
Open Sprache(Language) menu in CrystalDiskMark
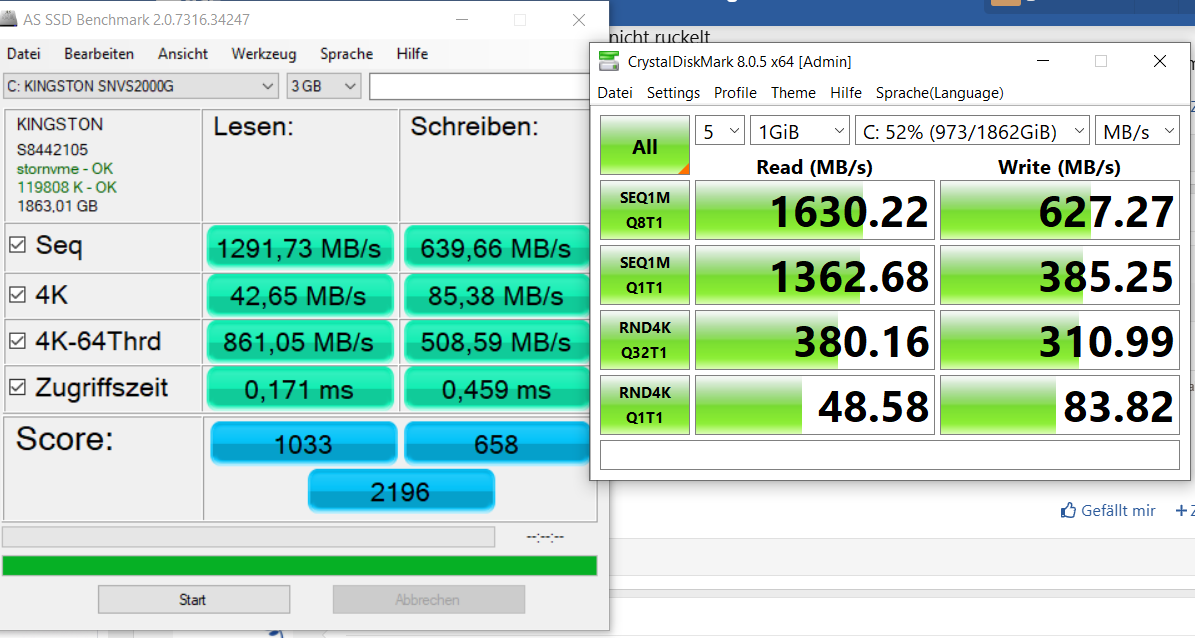coord(940,92)
